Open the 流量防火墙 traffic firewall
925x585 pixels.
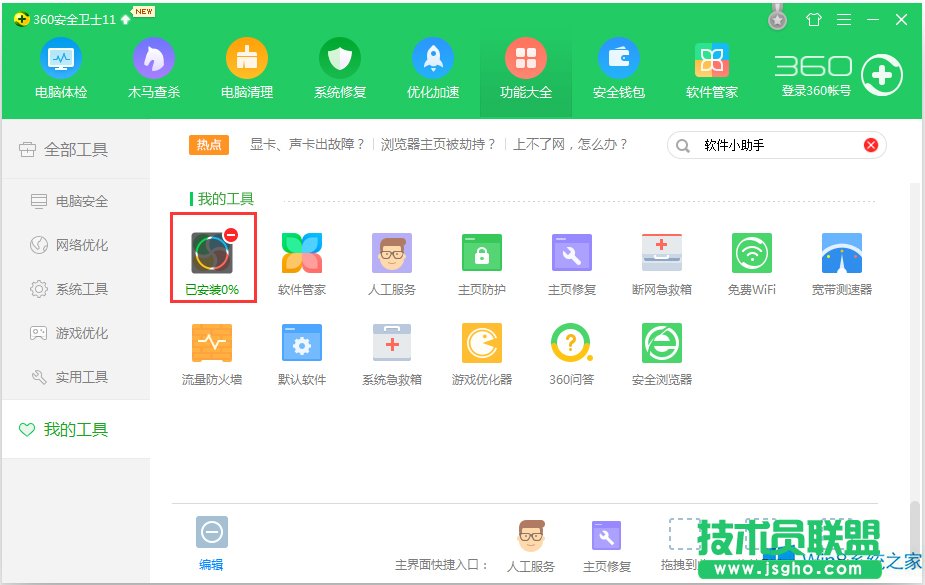pos(211,345)
